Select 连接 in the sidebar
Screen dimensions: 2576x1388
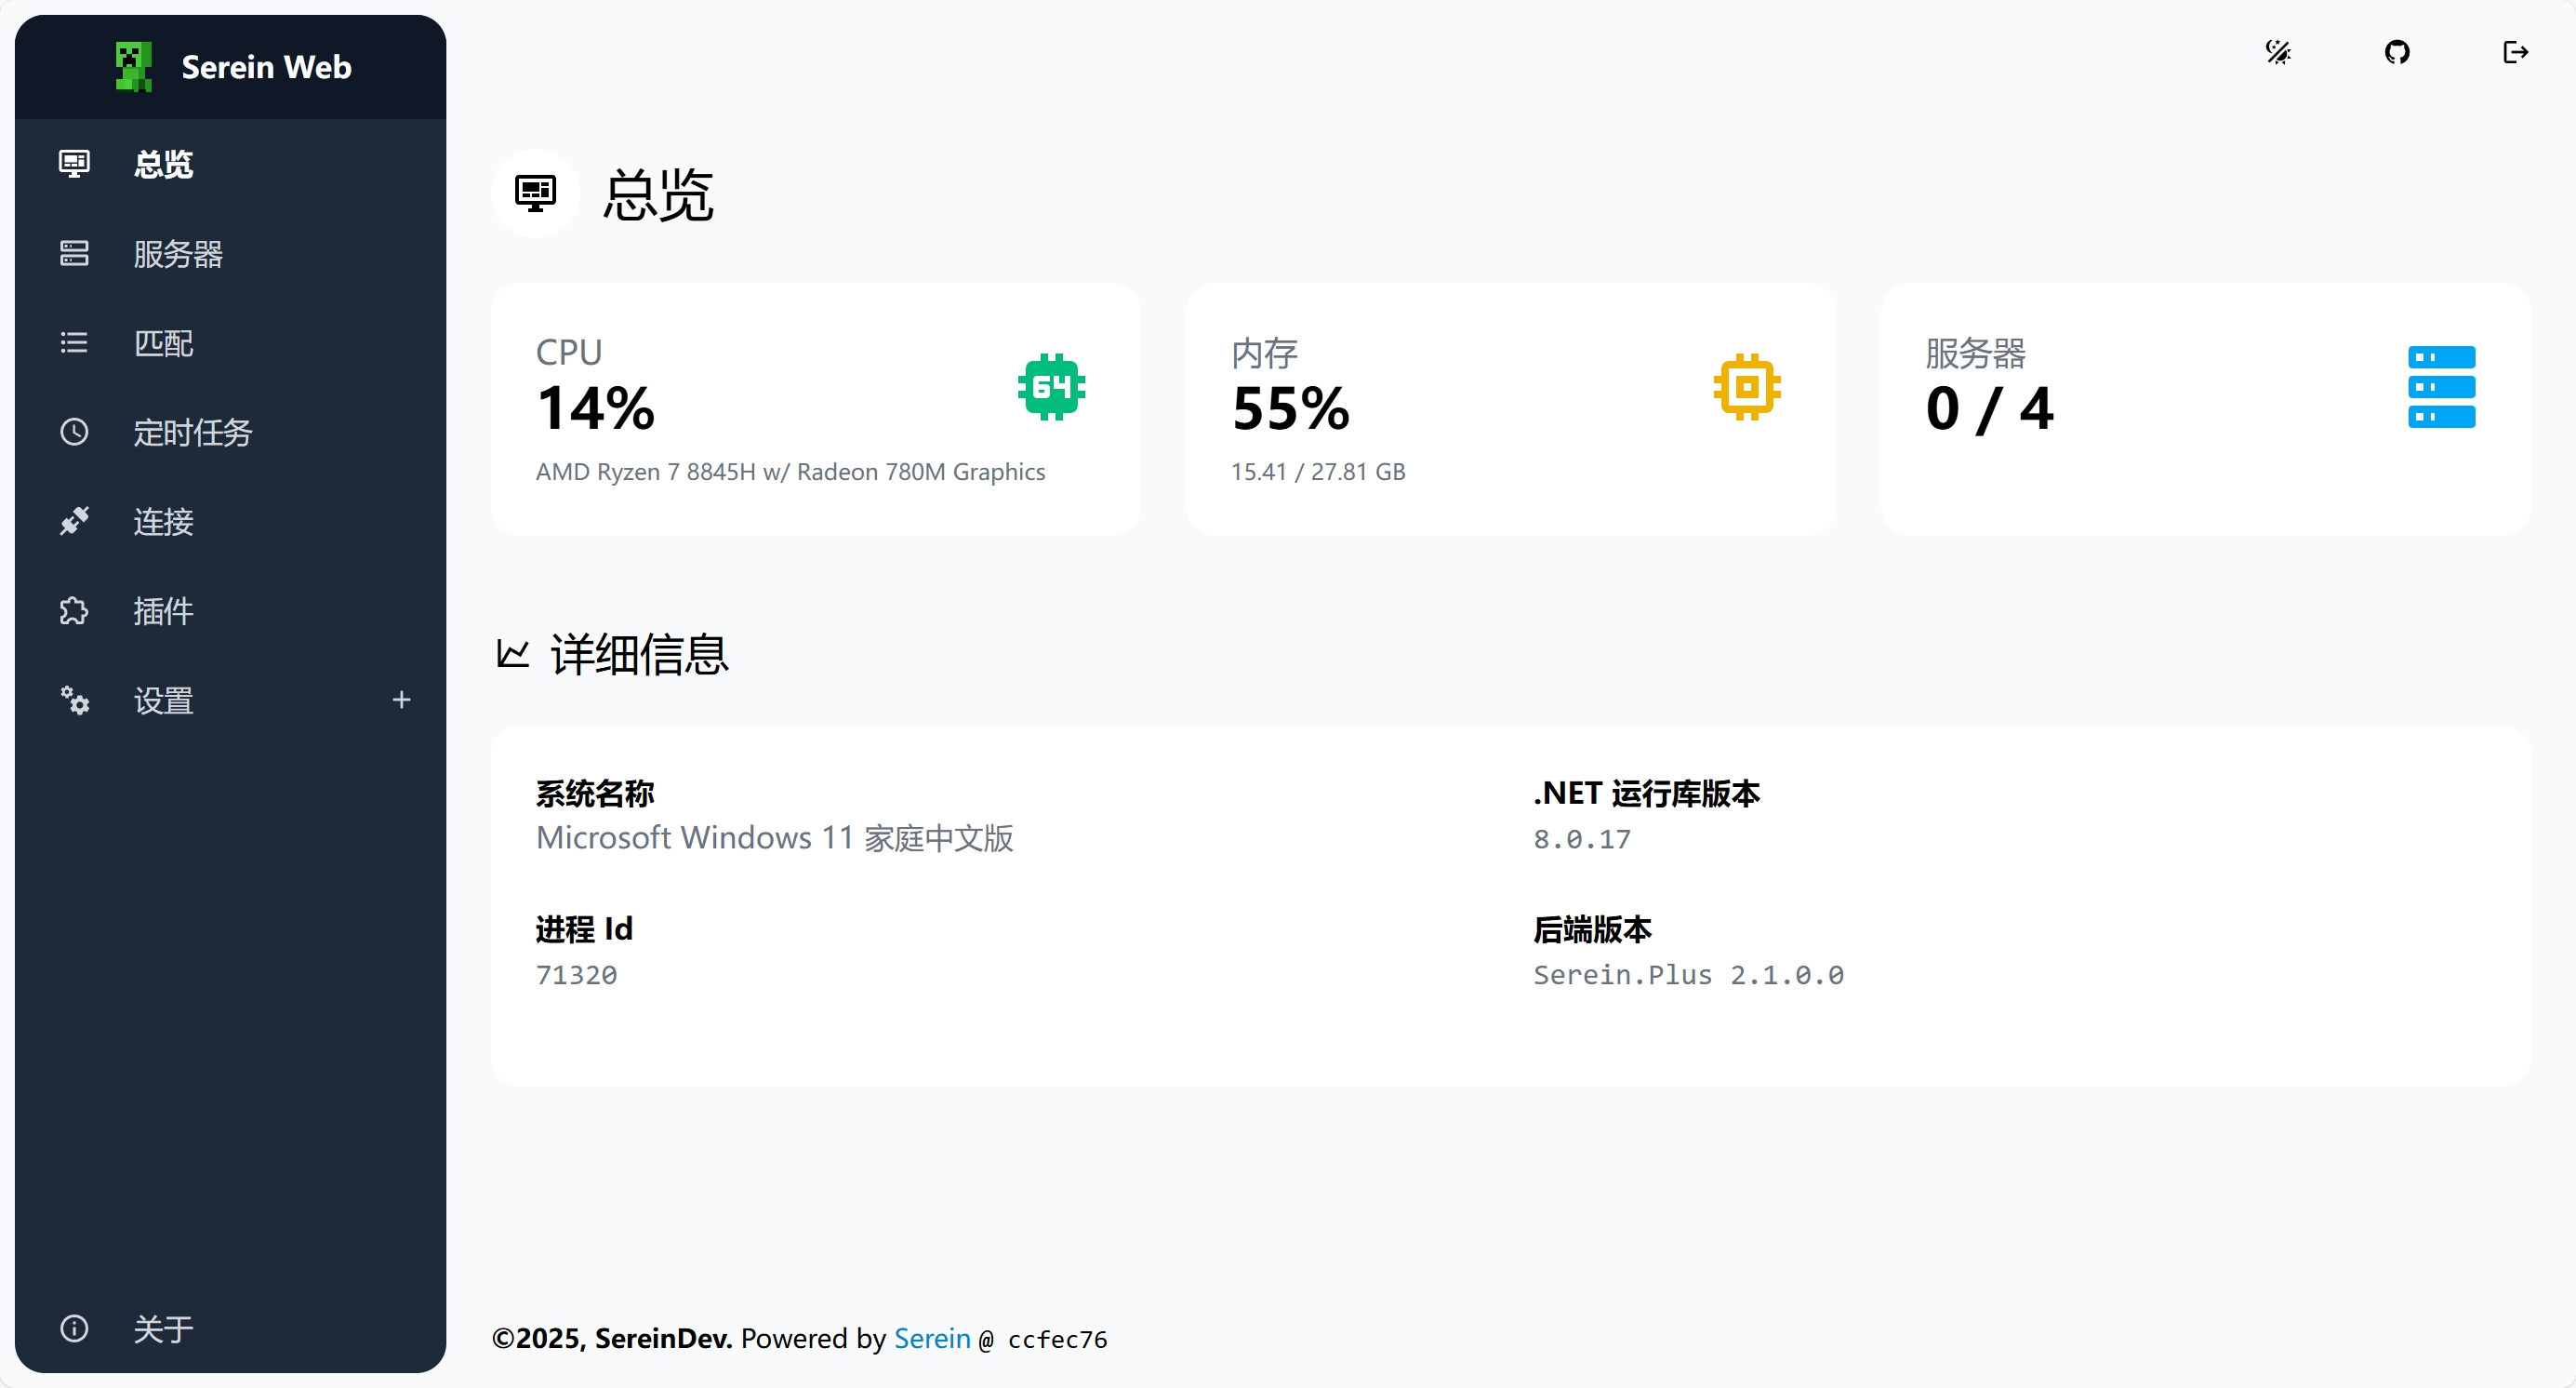coord(231,521)
